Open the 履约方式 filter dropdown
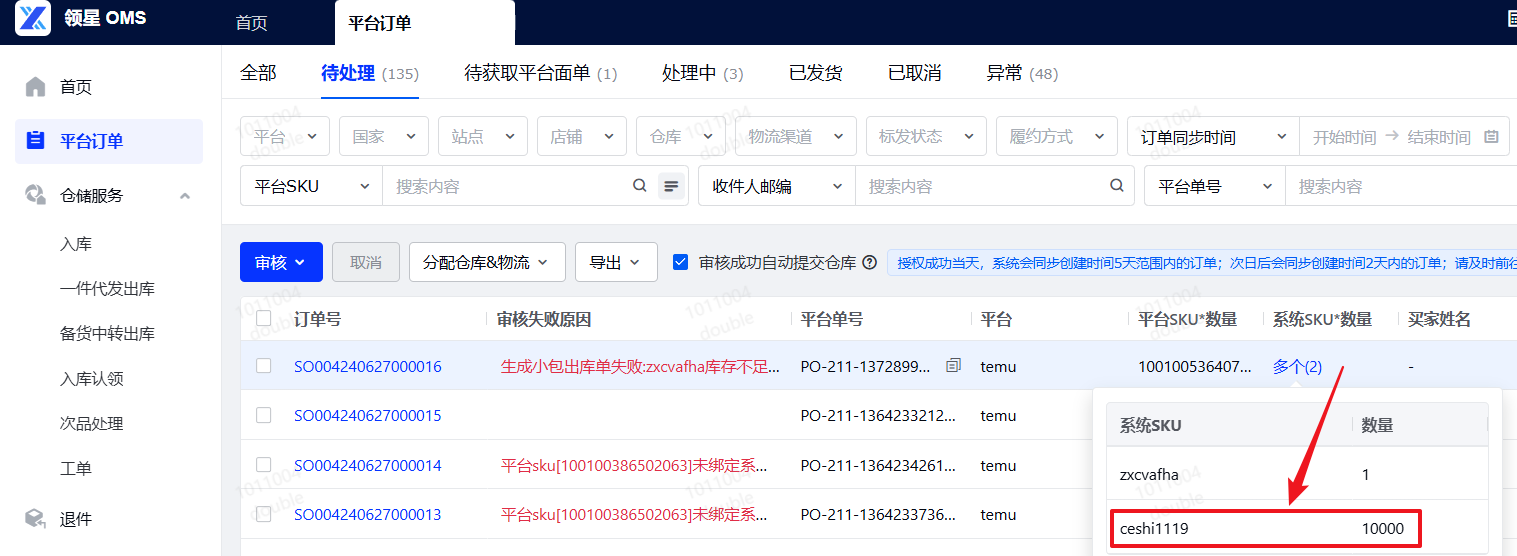Screen dimensions: 1517x556 (x=1057, y=136)
